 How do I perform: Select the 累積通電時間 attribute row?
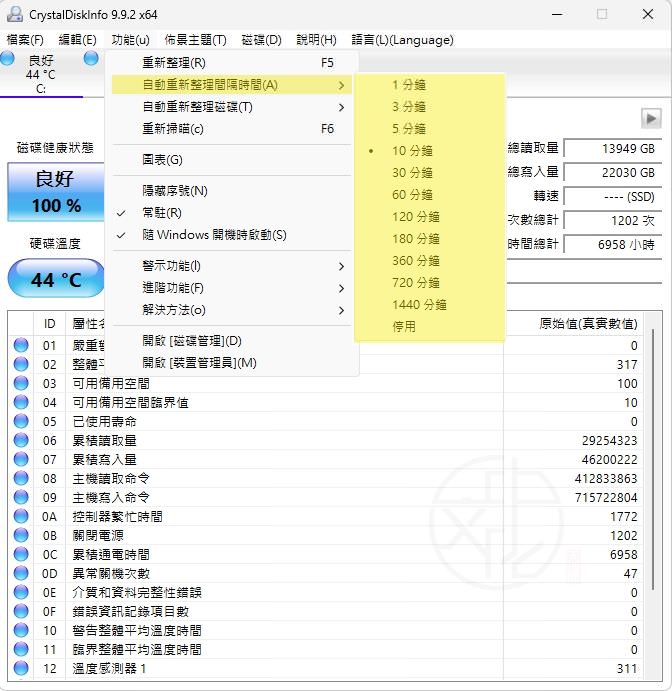pos(326,554)
